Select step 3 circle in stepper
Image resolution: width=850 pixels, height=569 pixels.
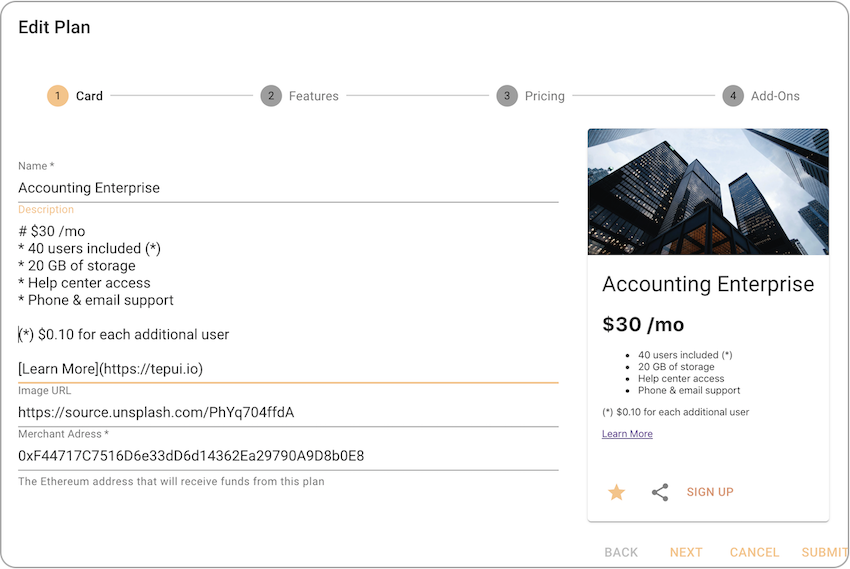click(x=507, y=96)
